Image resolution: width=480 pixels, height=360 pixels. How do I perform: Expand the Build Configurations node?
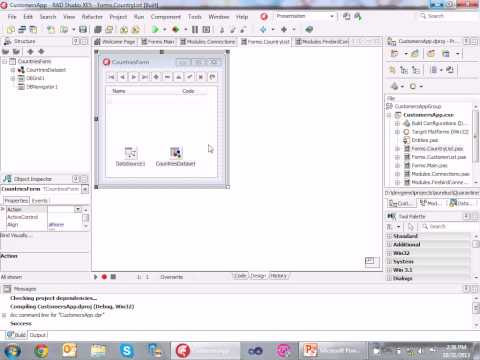pyautogui.click(x=397, y=123)
